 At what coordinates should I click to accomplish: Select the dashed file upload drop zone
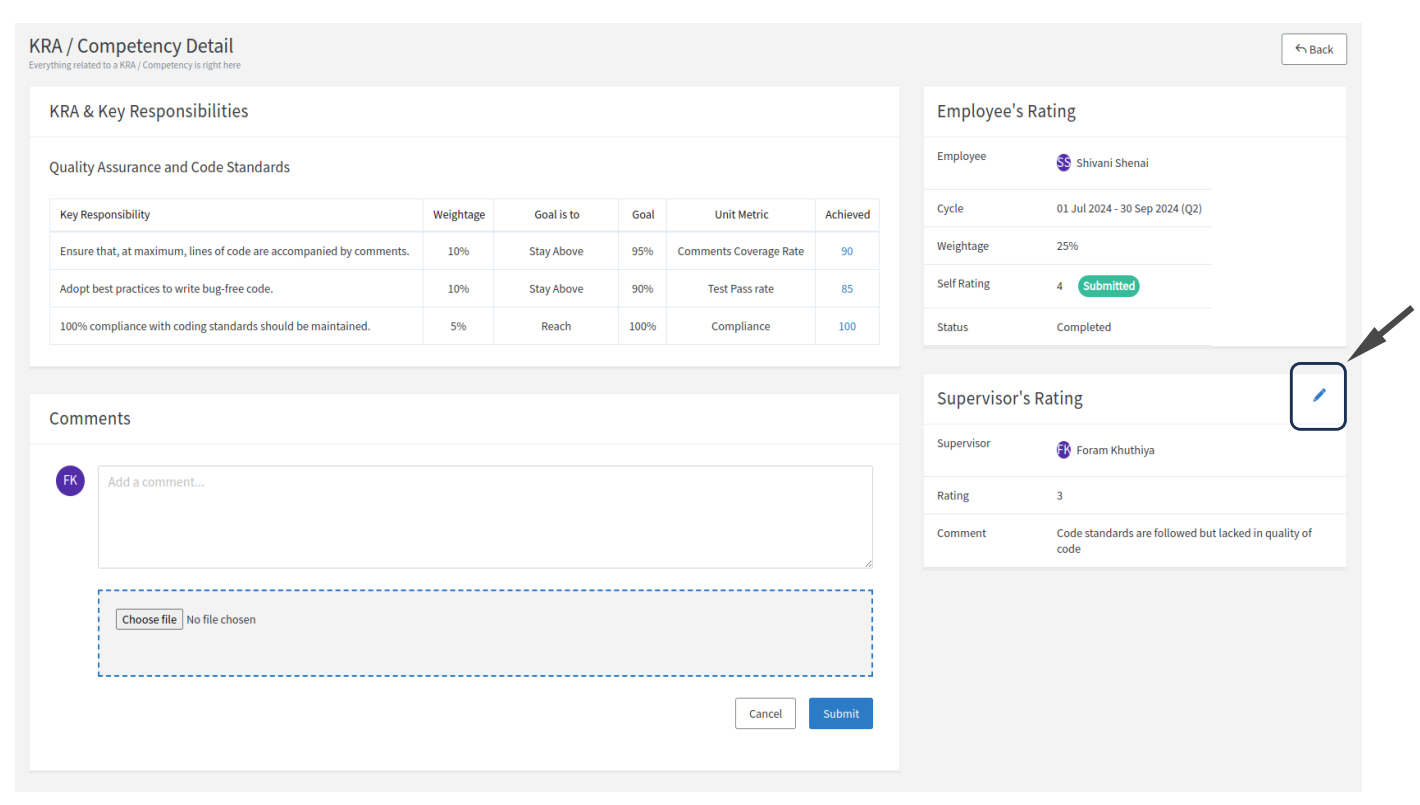coord(484,632)
